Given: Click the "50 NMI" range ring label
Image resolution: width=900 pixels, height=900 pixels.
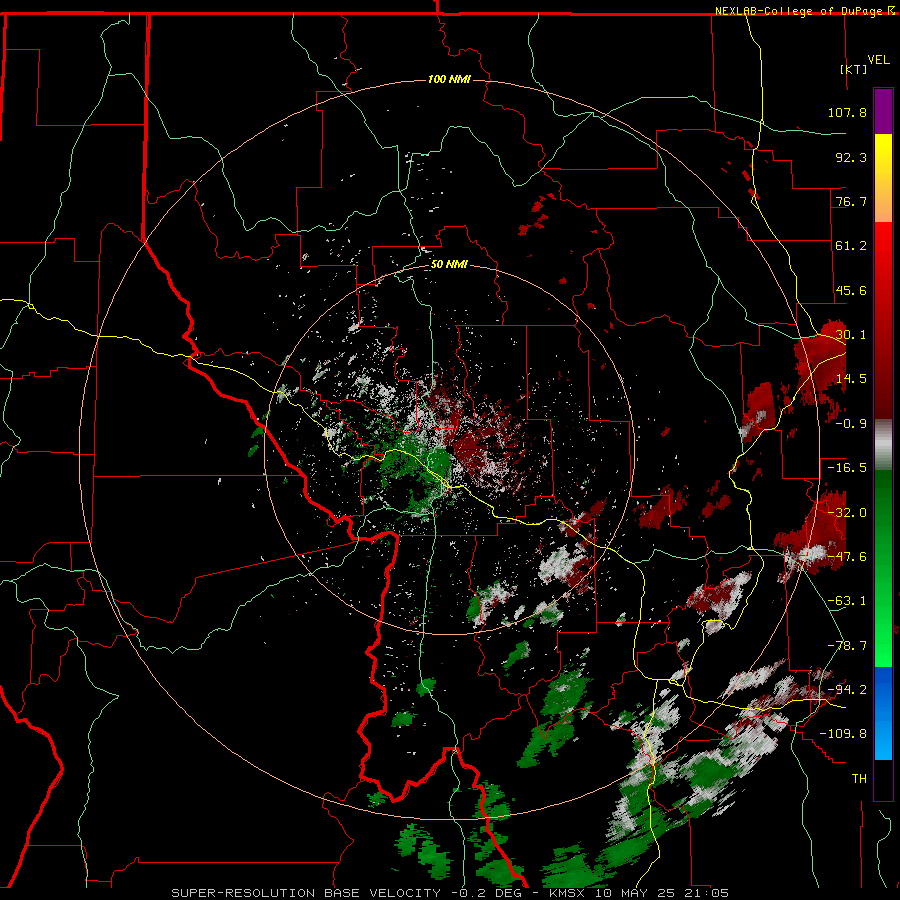Looking at the screenshot, I should 449,264.
